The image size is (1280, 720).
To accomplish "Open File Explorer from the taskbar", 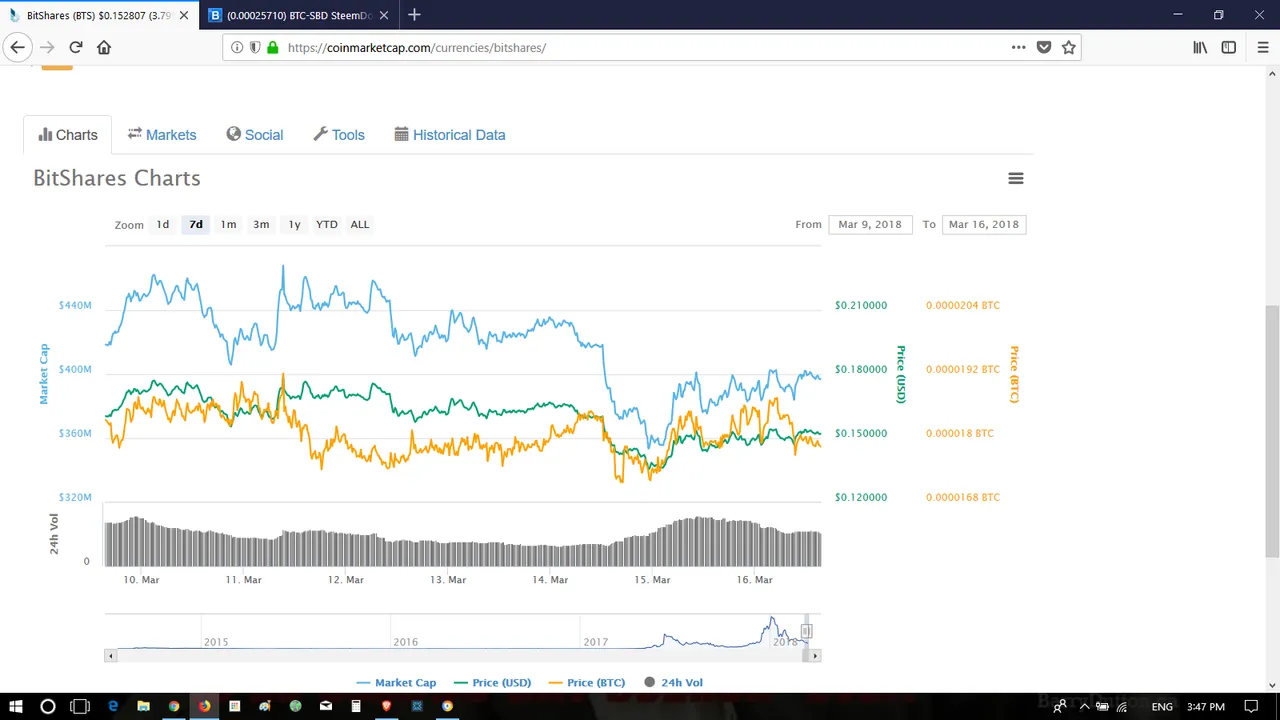I will [143, 706].
